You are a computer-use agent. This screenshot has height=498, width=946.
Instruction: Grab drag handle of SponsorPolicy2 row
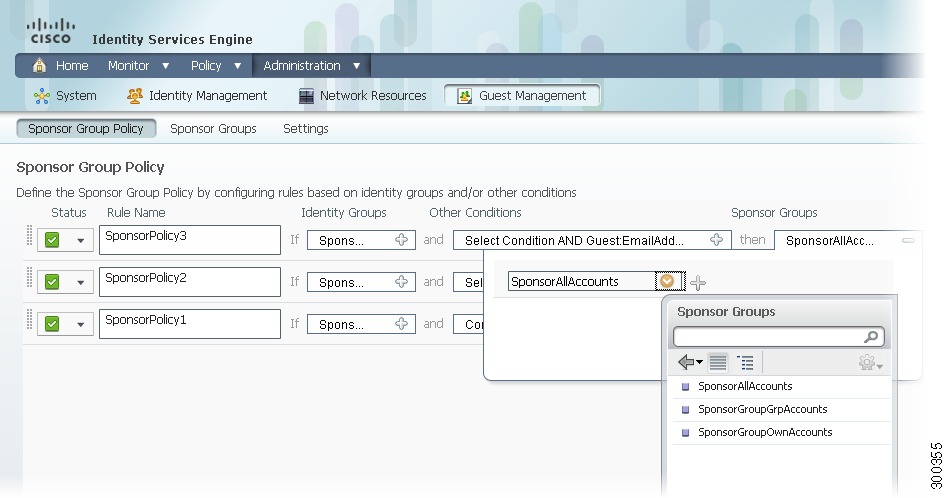point(29,278)
